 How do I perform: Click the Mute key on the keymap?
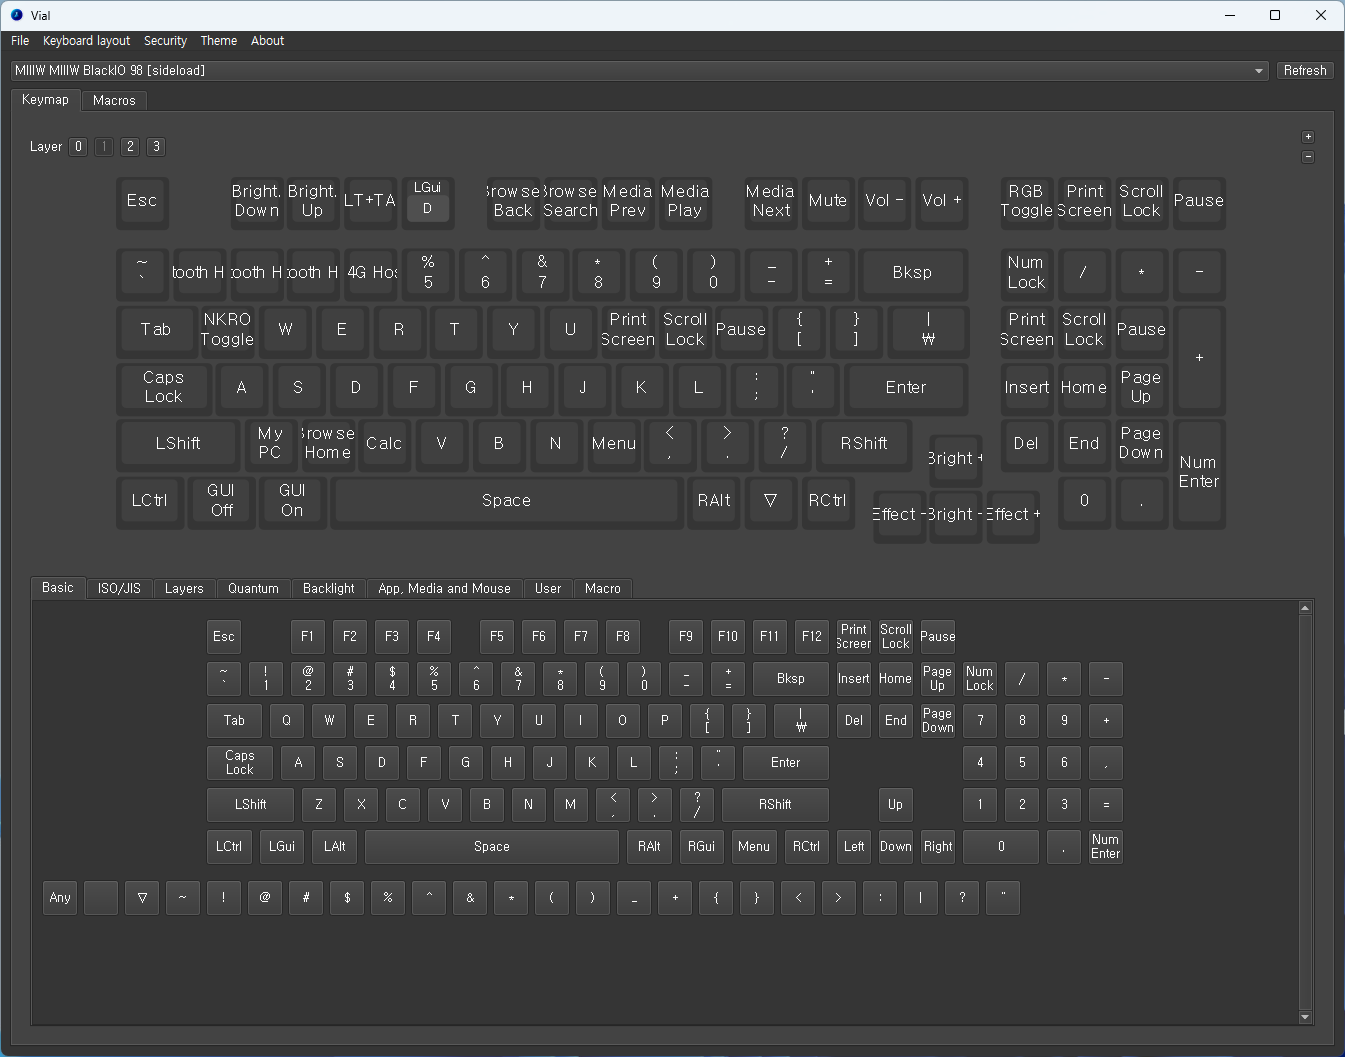coord(828,201)
